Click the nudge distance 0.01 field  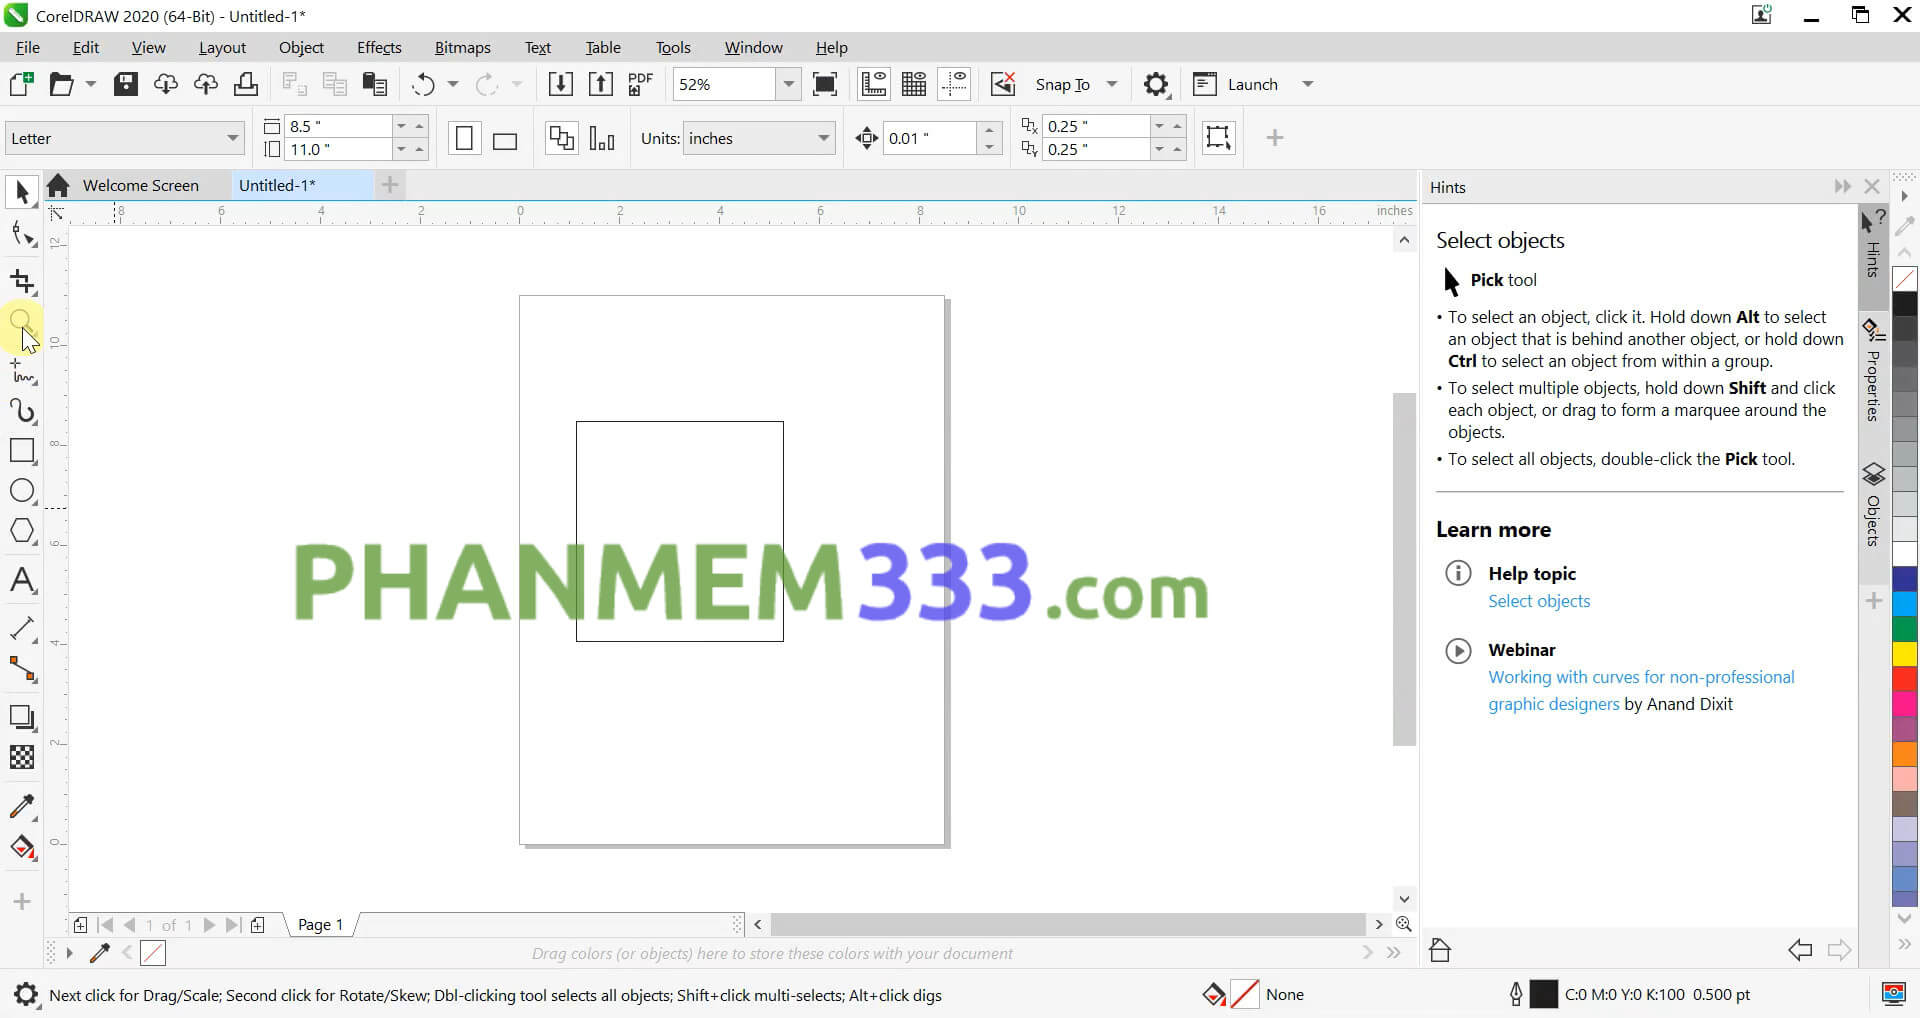pos(929,138)
